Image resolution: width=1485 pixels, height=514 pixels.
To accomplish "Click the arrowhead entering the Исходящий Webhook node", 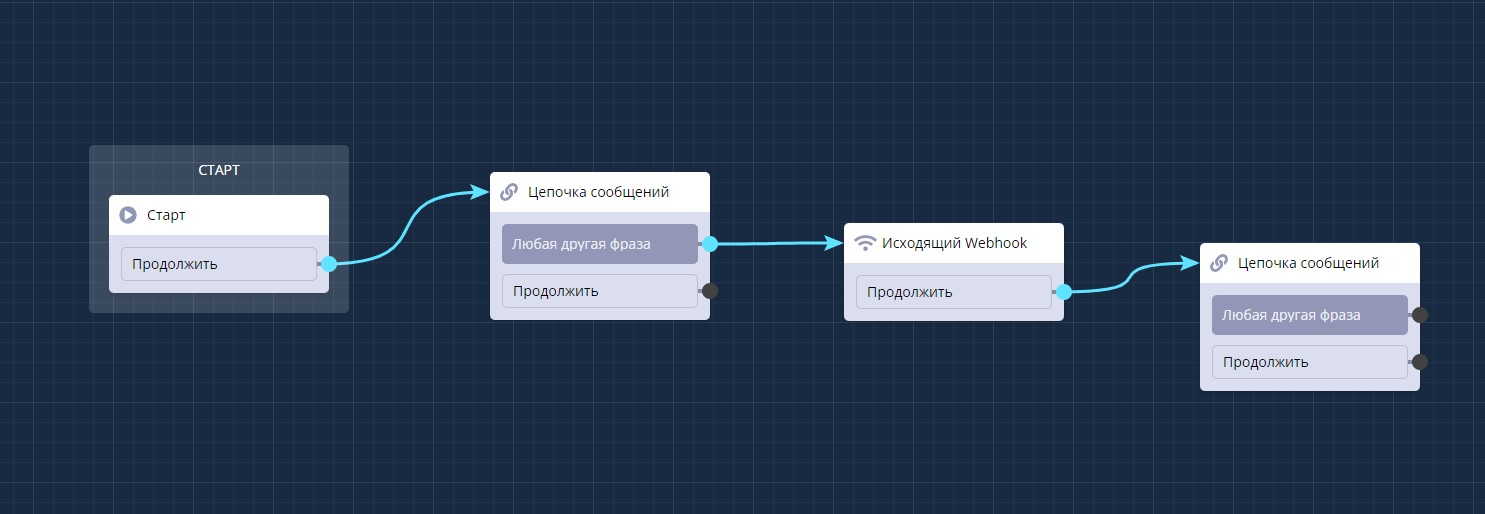I will [834, 243].
